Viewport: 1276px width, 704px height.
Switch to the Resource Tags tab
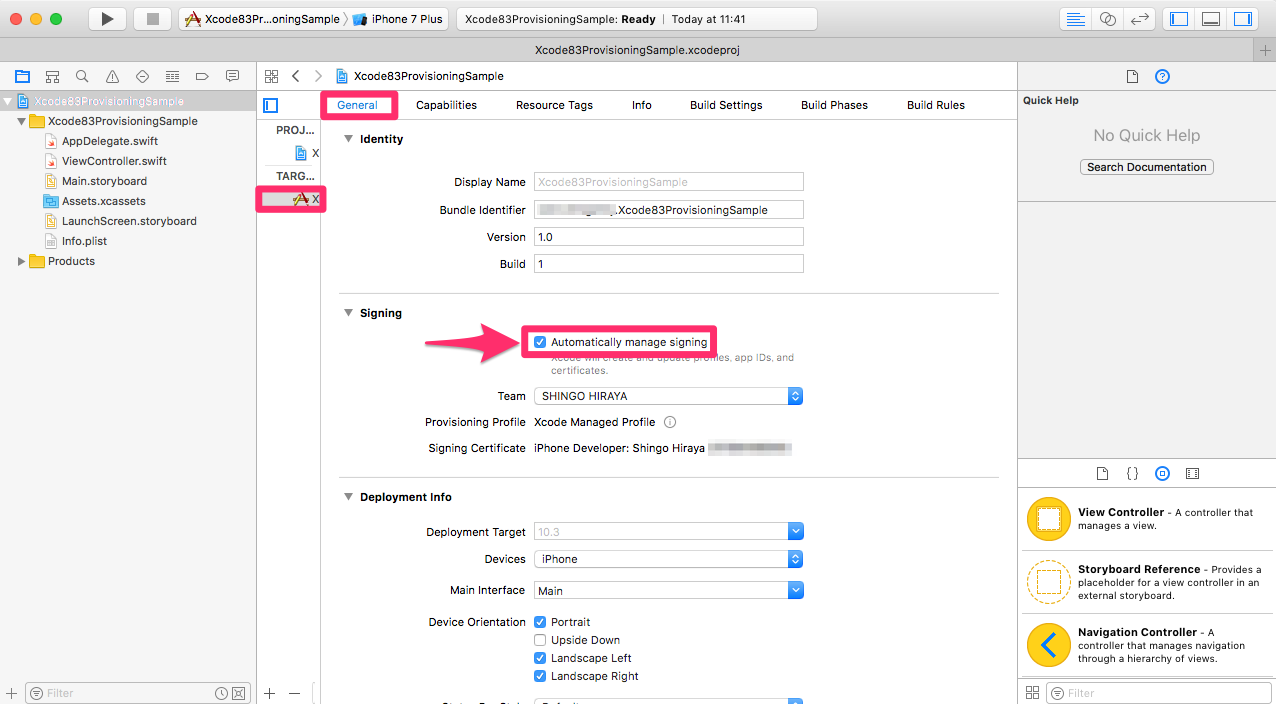(554, 105)
